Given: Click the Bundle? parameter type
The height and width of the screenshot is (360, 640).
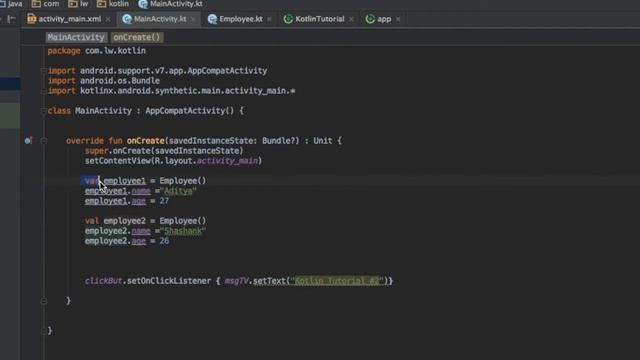Looking at the screenshot, I should [280, 141].
